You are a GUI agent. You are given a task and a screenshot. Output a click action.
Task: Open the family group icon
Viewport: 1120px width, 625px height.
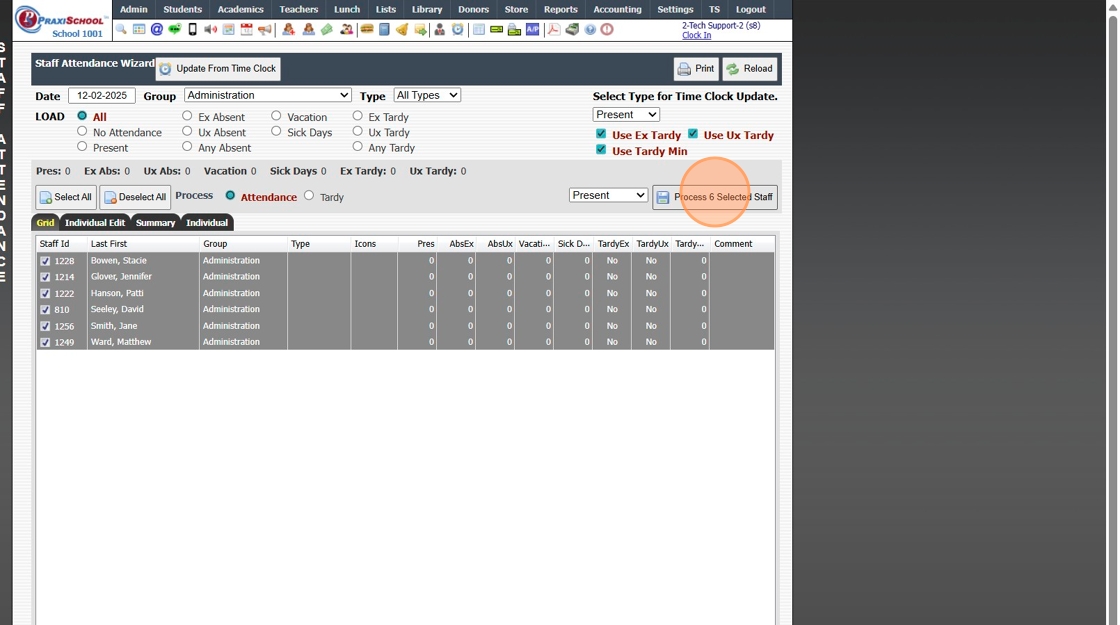coord(346,29)
